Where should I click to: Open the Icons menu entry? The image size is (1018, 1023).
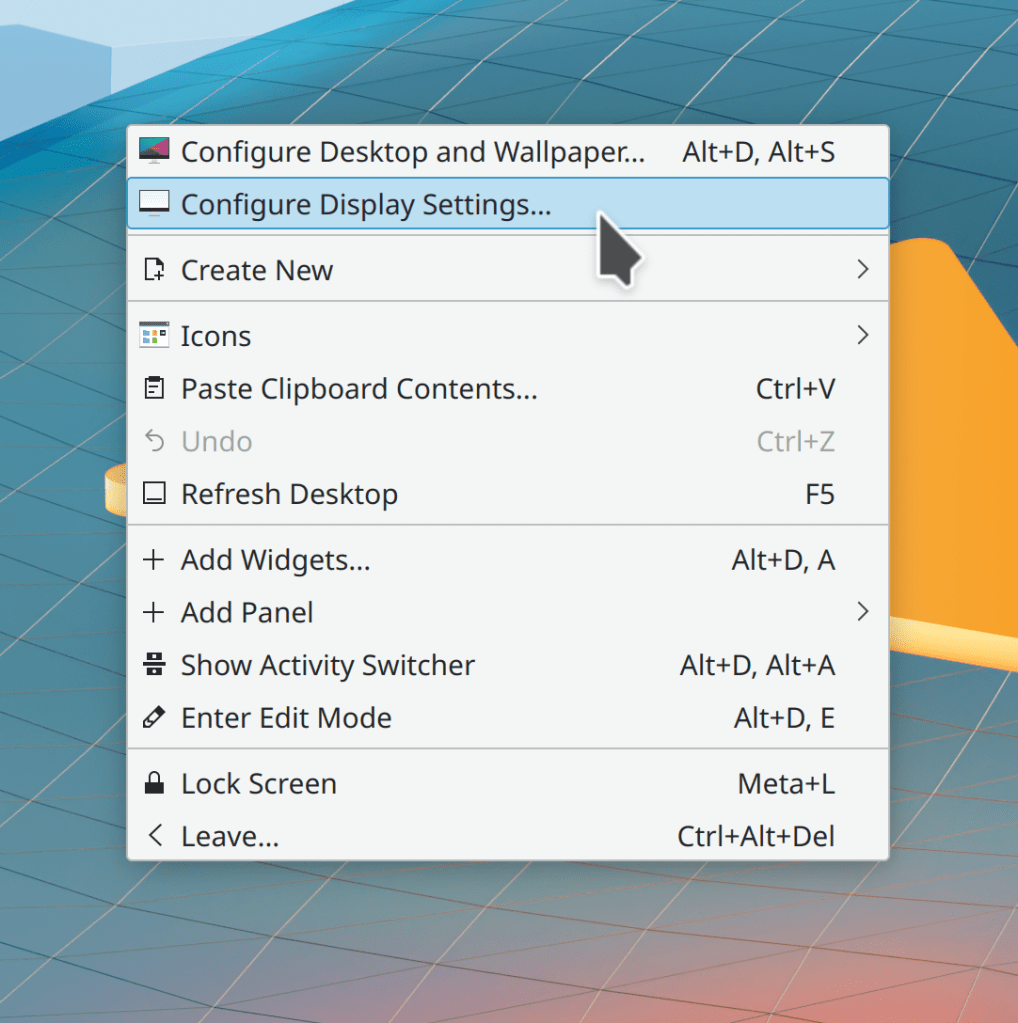click(216, 336)
